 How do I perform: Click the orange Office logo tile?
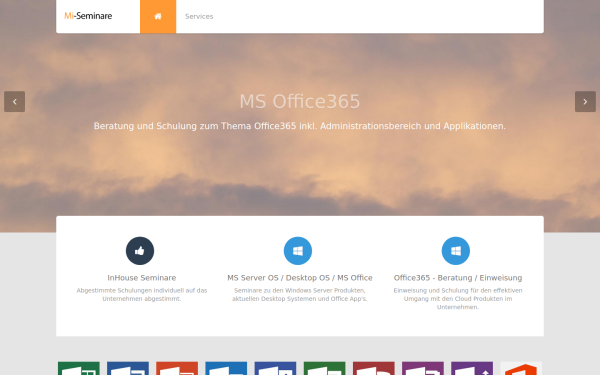[x=521, y=368]
